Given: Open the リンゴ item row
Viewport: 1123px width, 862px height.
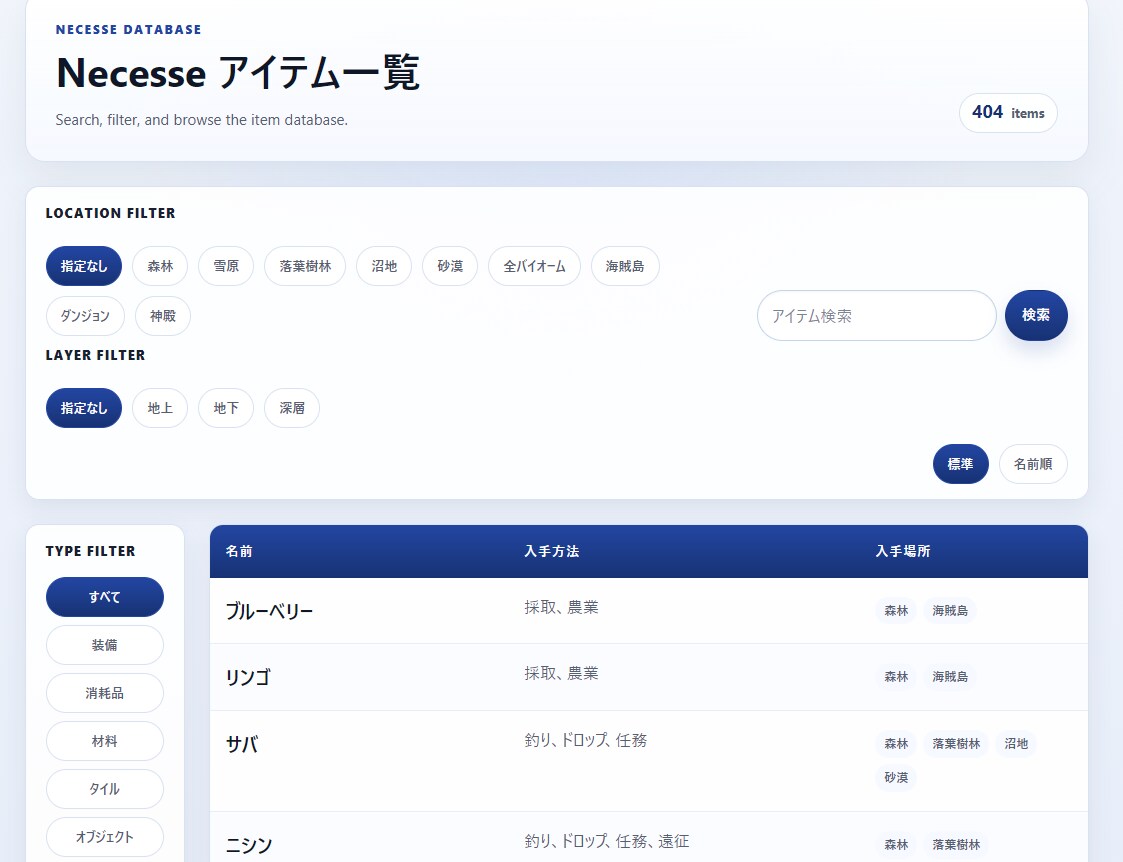Looking at the screenshot, I should [648, 677].
